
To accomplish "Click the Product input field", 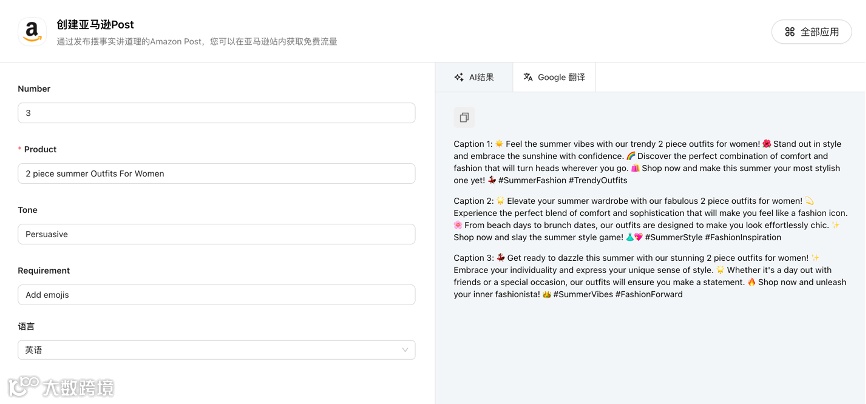I will [216, 174].
